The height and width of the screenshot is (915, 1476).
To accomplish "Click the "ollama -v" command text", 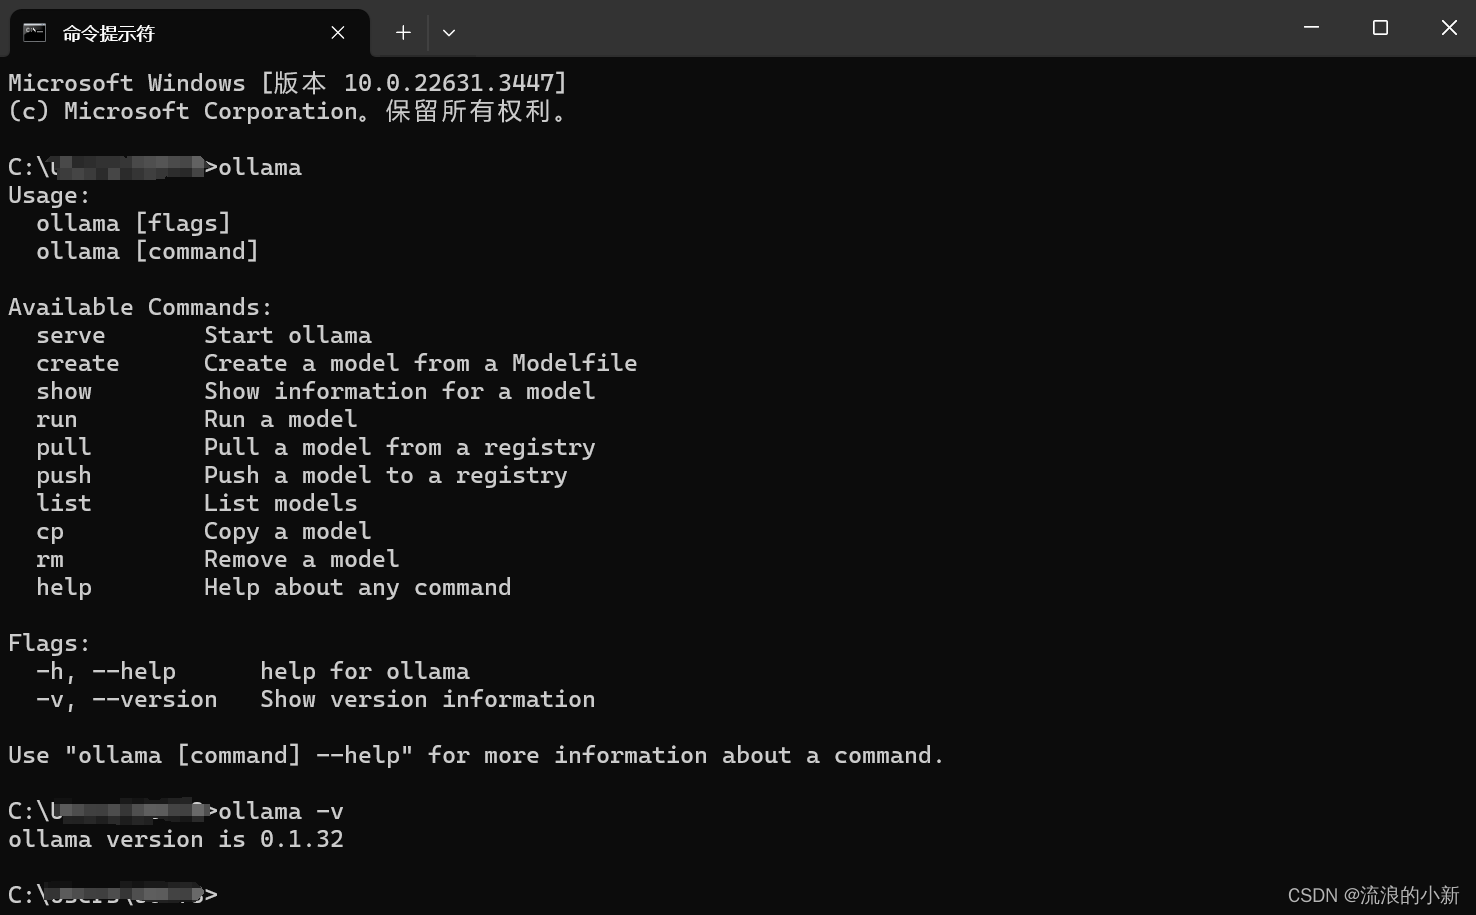I will pyautogui.click(x=281, y=811).
